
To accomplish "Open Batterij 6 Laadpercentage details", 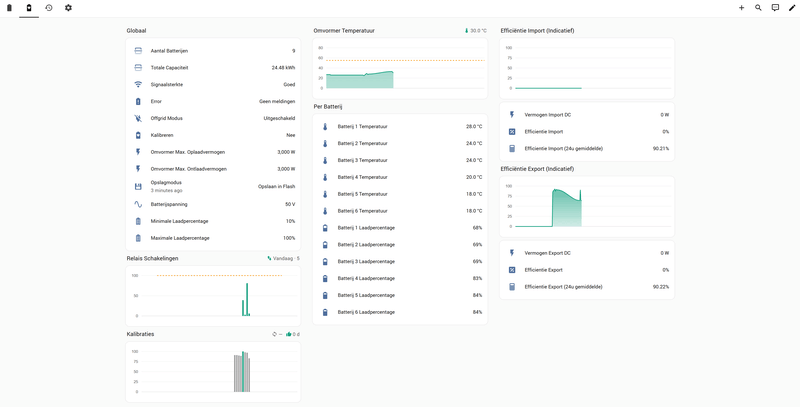I will click(400, 312).
